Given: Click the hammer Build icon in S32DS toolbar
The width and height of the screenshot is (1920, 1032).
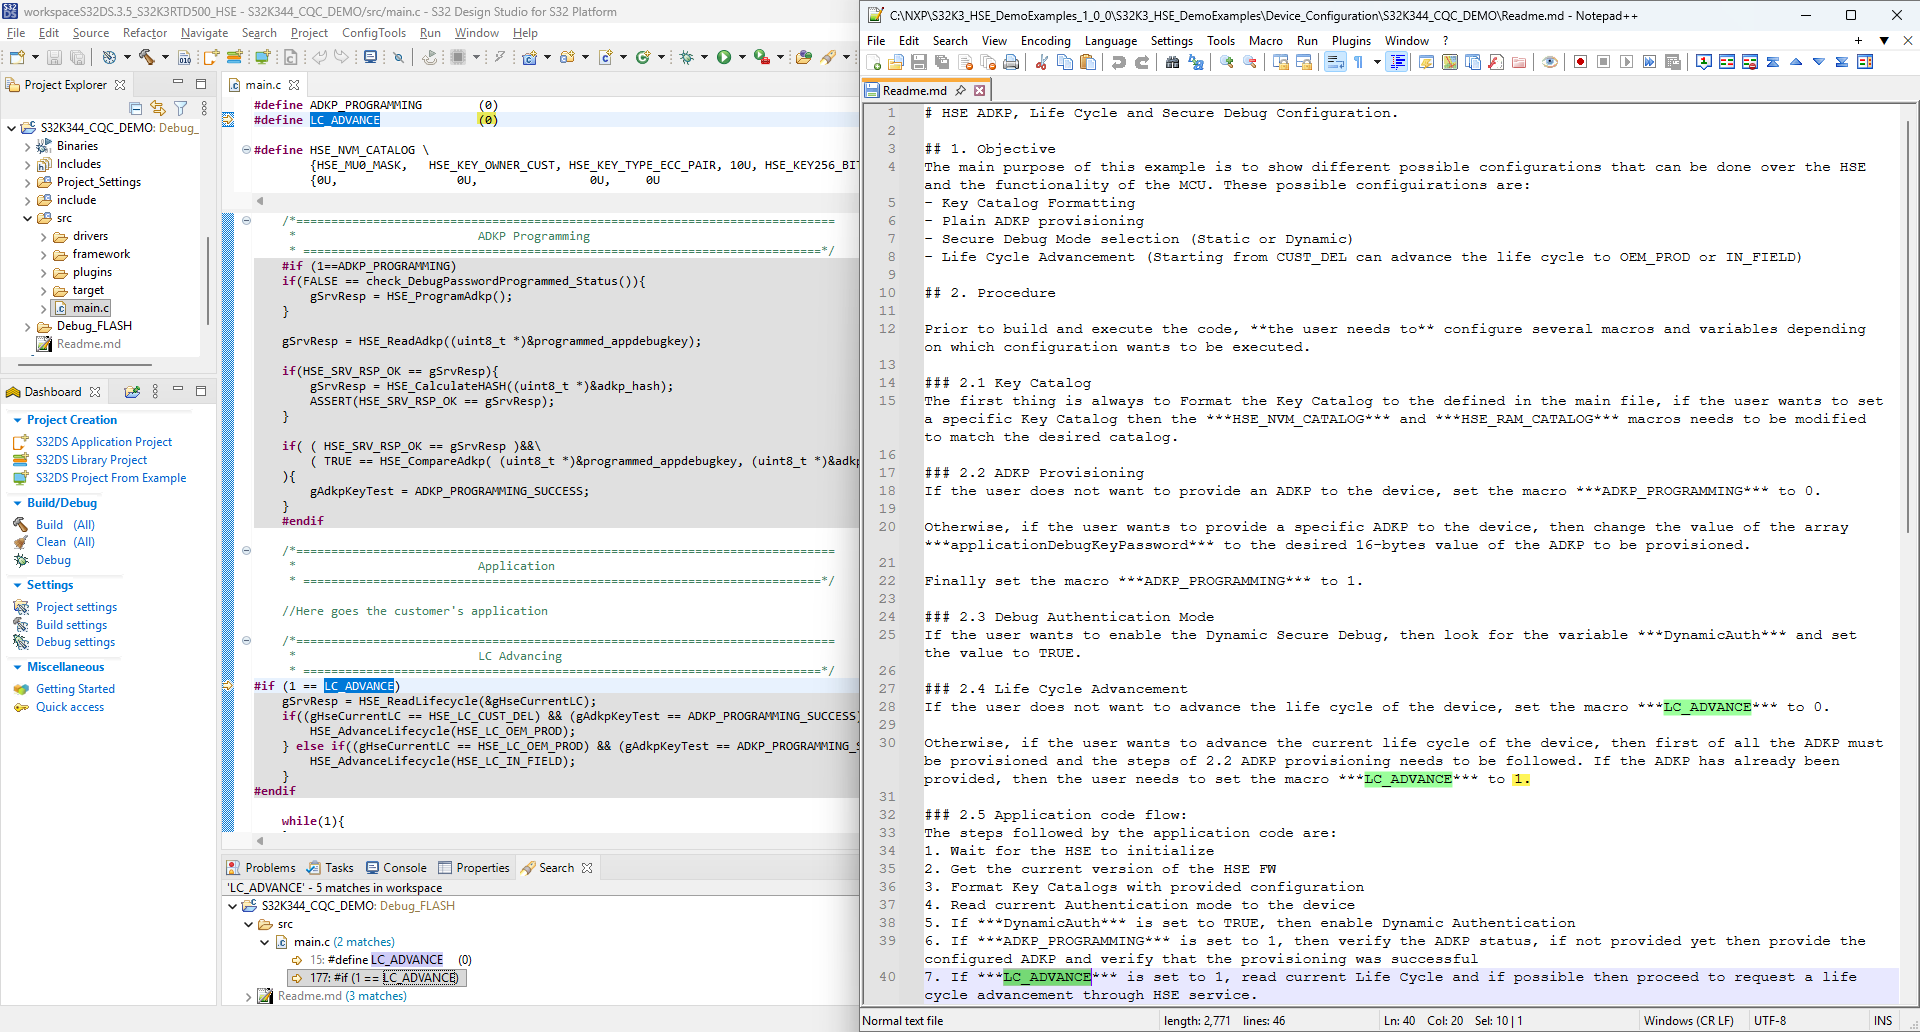Looking at the screenshot, I should pos(146,57).
